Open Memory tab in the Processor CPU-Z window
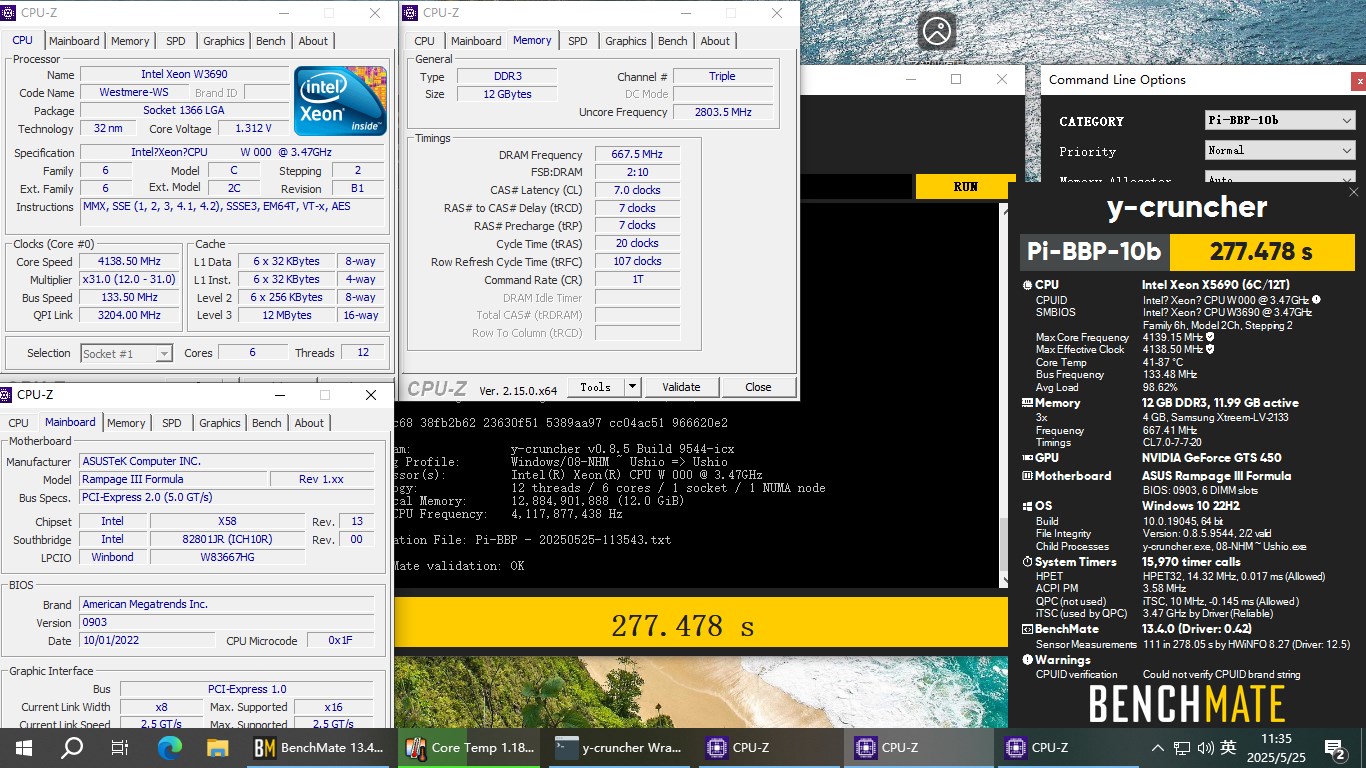Viewport: 1366px width, 768px height. coord(130,41)
